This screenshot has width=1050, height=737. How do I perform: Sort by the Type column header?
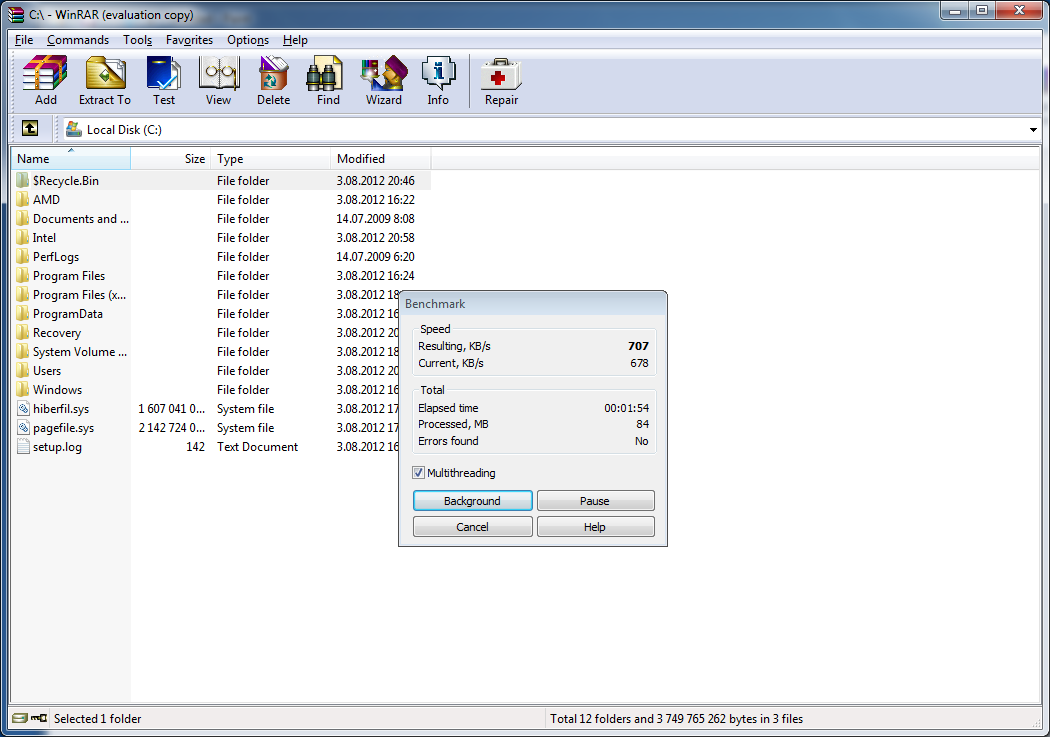[271, 159]
